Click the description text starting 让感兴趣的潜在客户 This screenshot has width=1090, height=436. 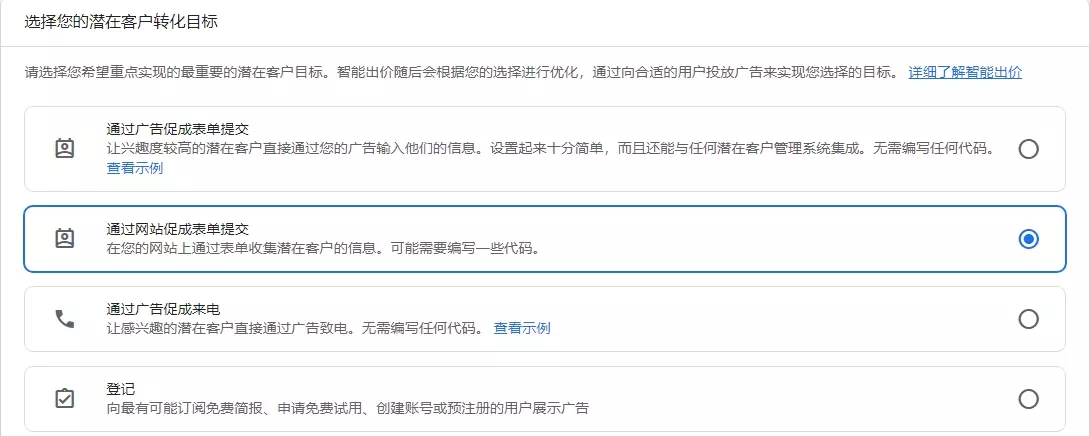point(295,328)
